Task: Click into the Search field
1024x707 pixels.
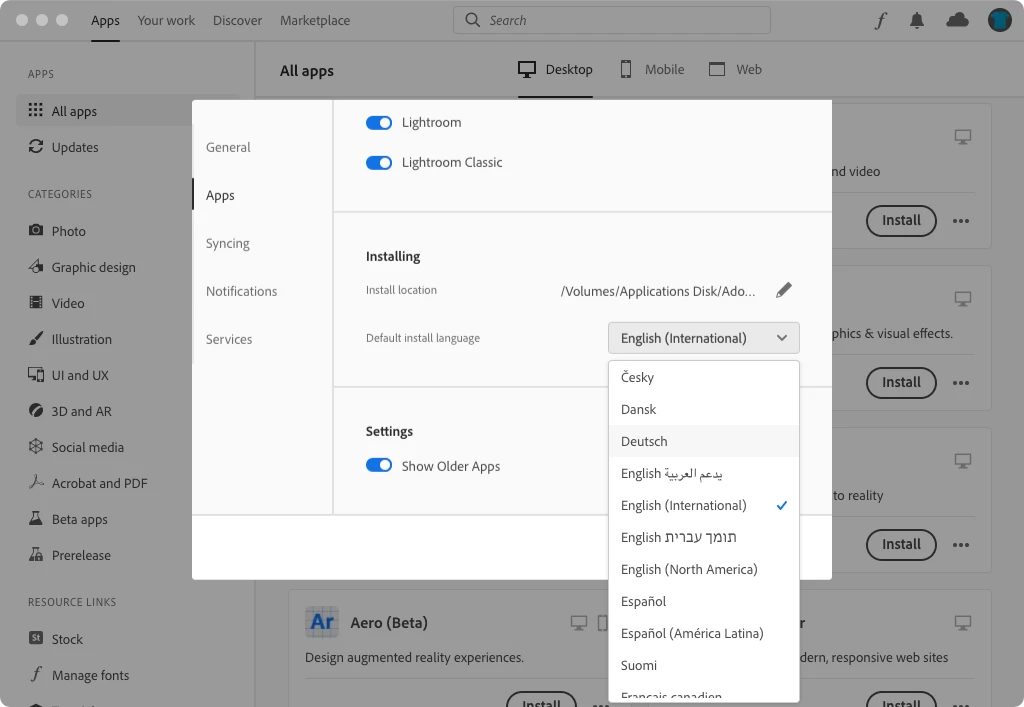Action: pyautogui.click(x=612, y=20)
